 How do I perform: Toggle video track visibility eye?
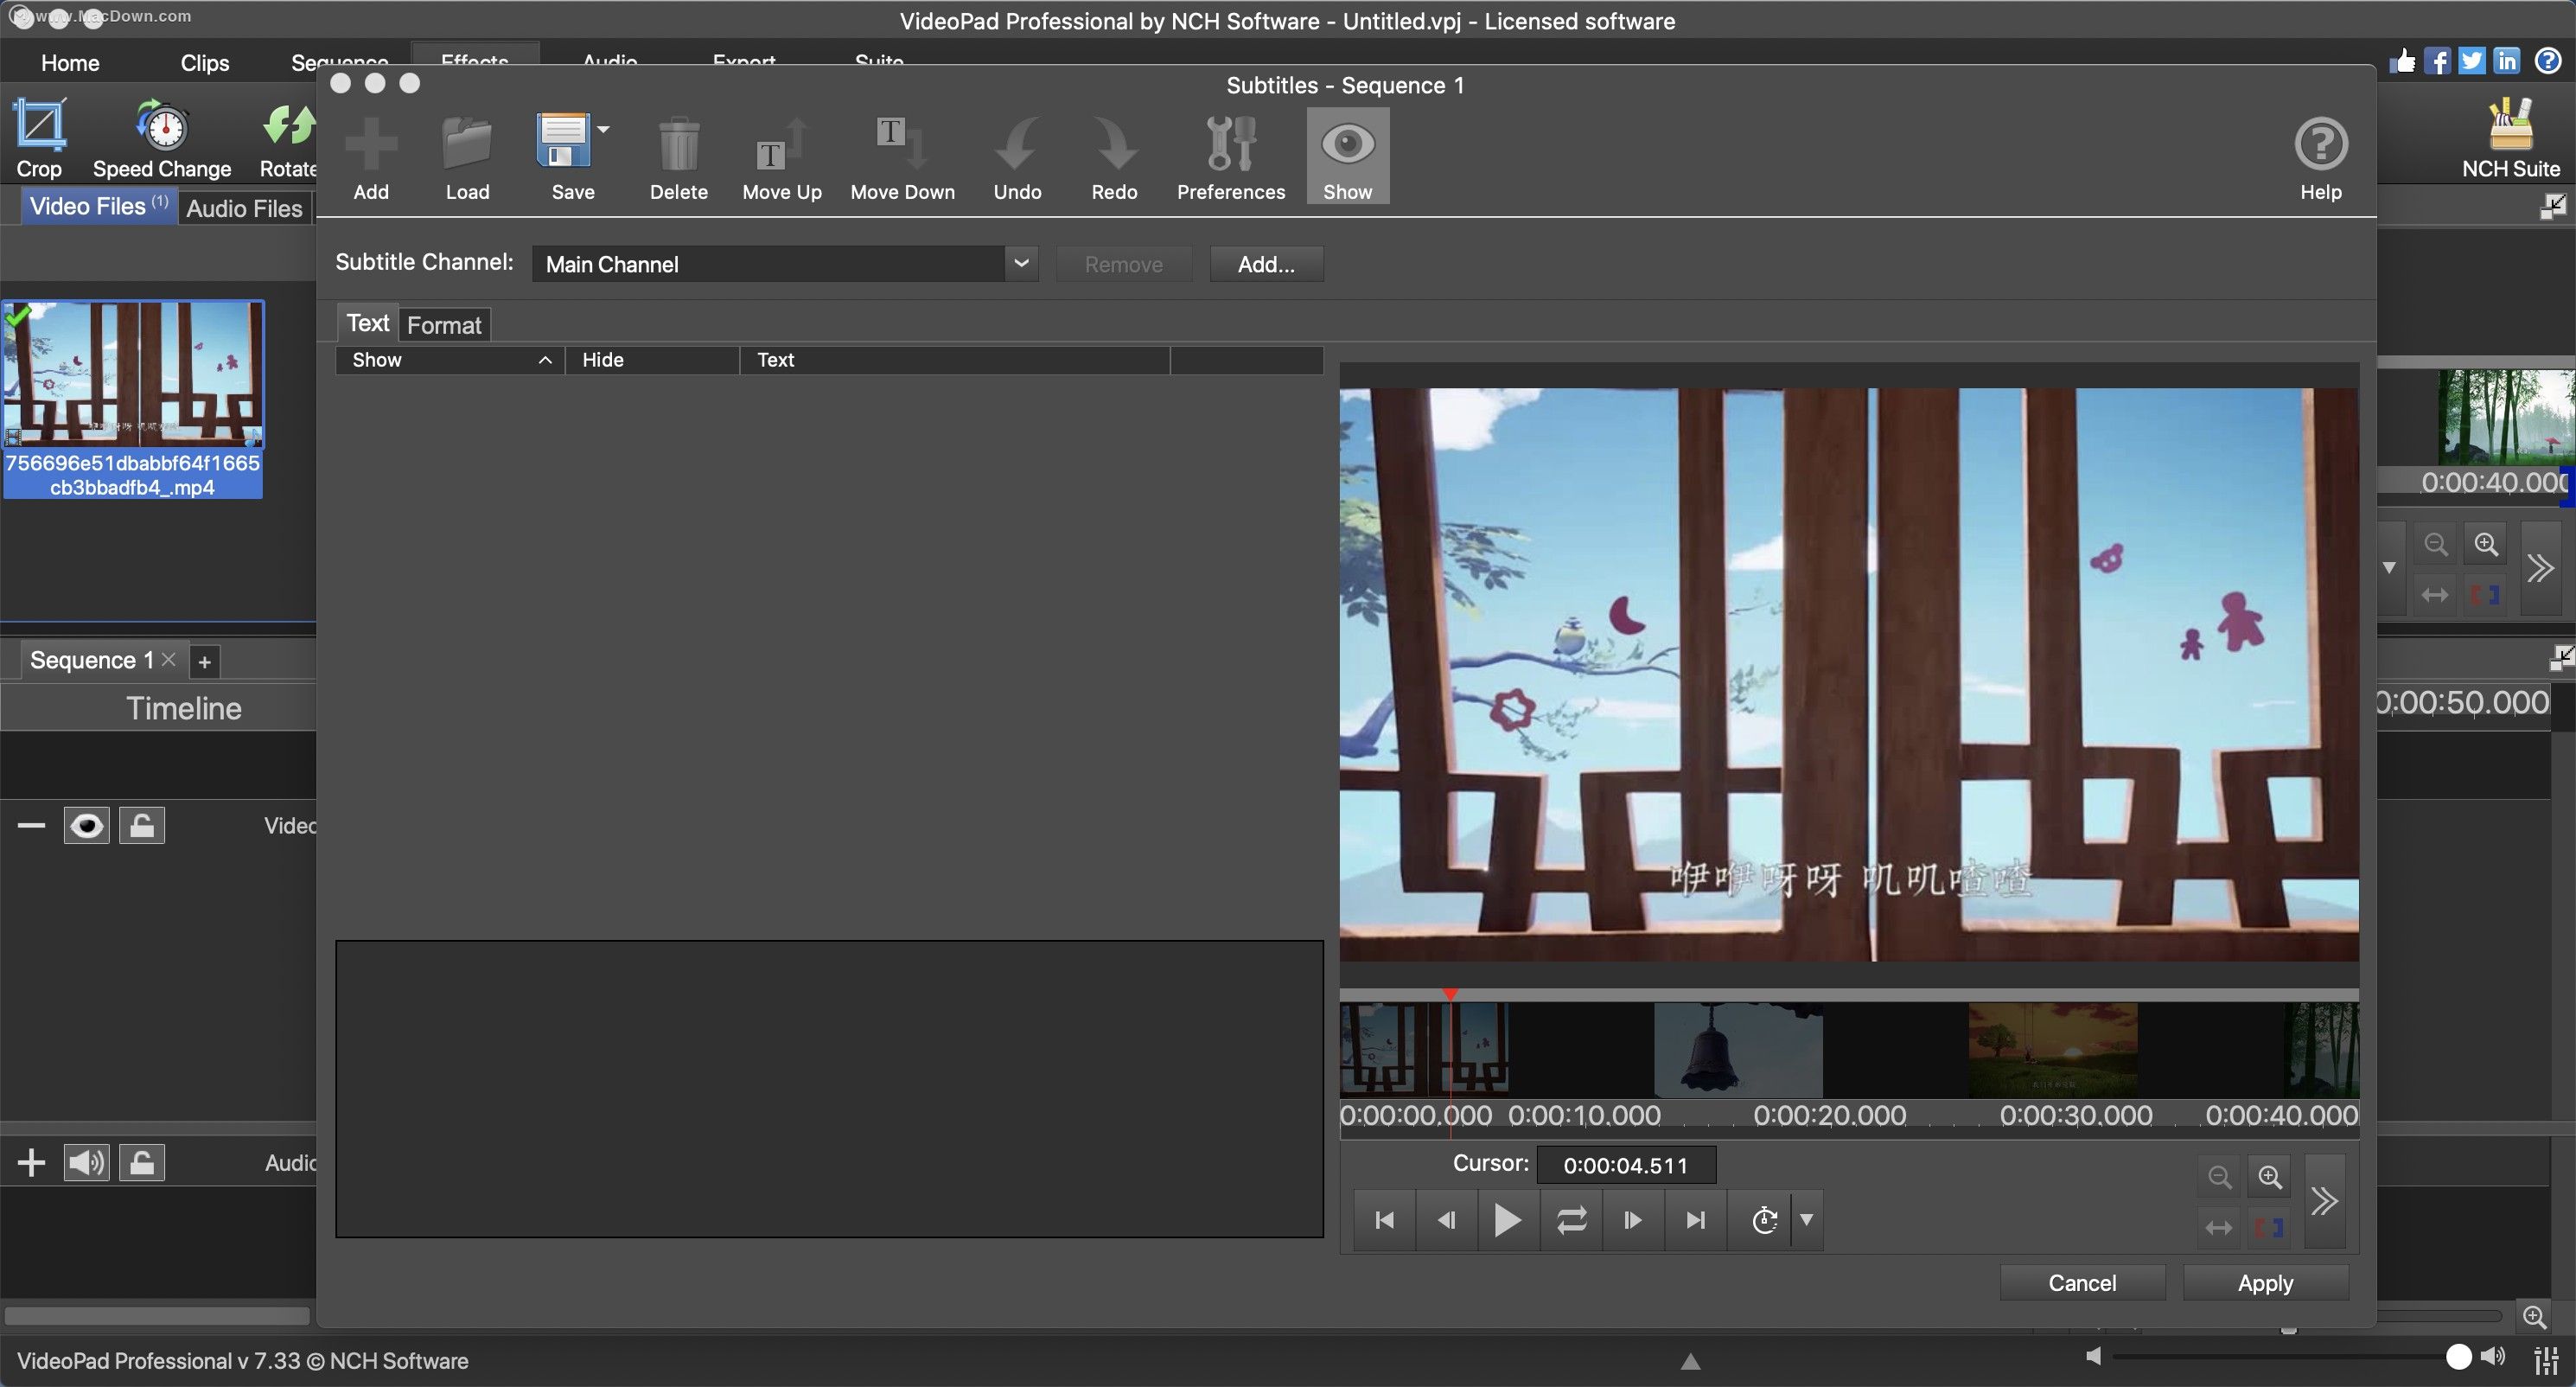coord(87,826)
